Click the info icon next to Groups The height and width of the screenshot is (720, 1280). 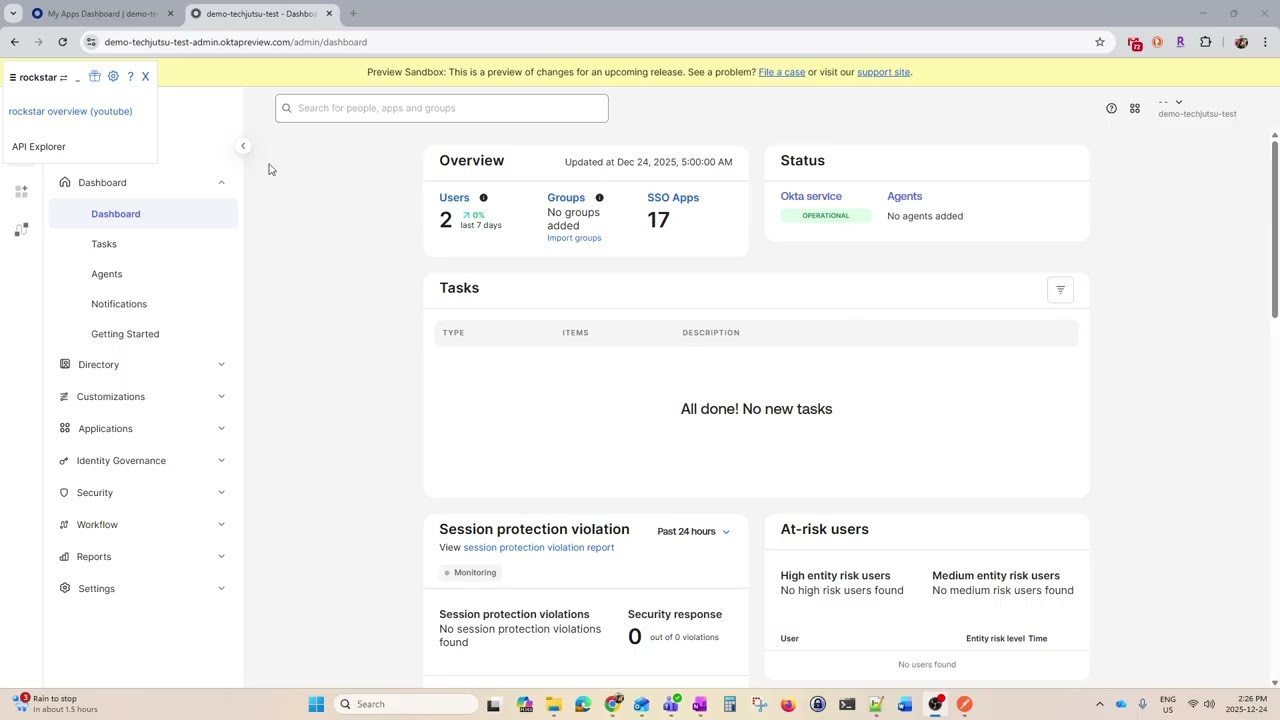(x=599, y=198)
